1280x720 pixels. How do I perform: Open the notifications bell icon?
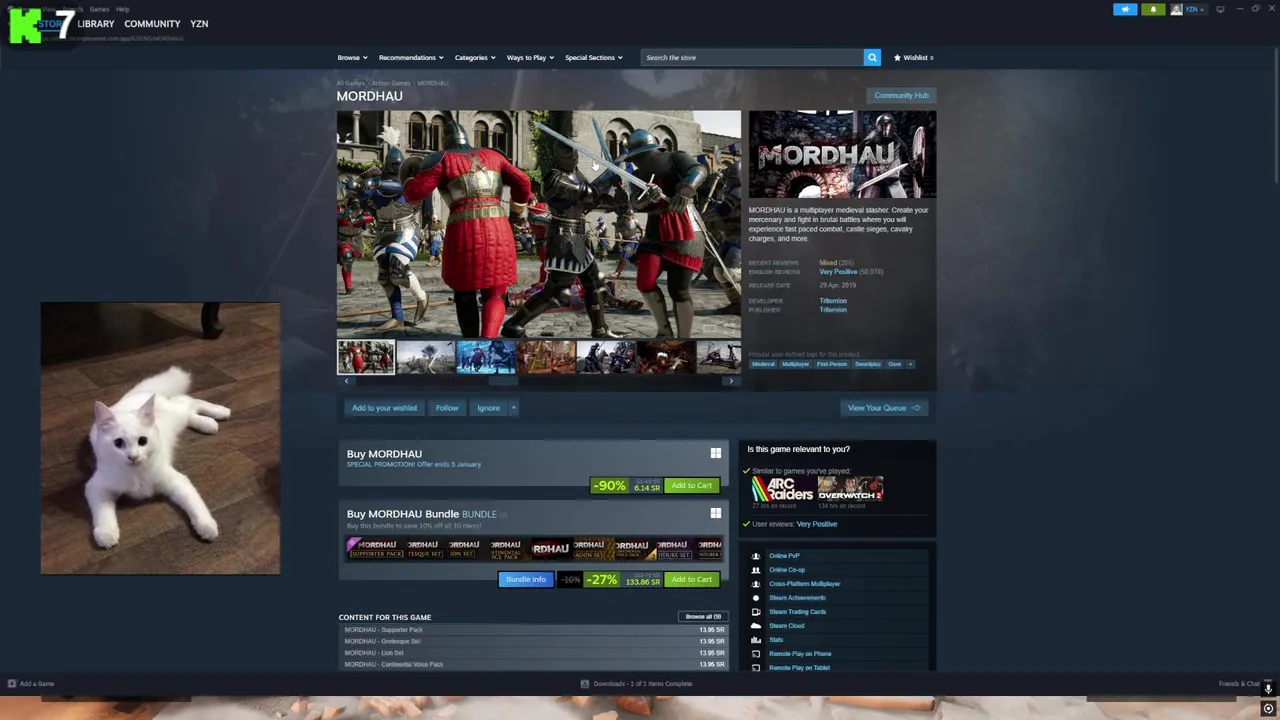pyautogui.click(x=1152, y=10)
